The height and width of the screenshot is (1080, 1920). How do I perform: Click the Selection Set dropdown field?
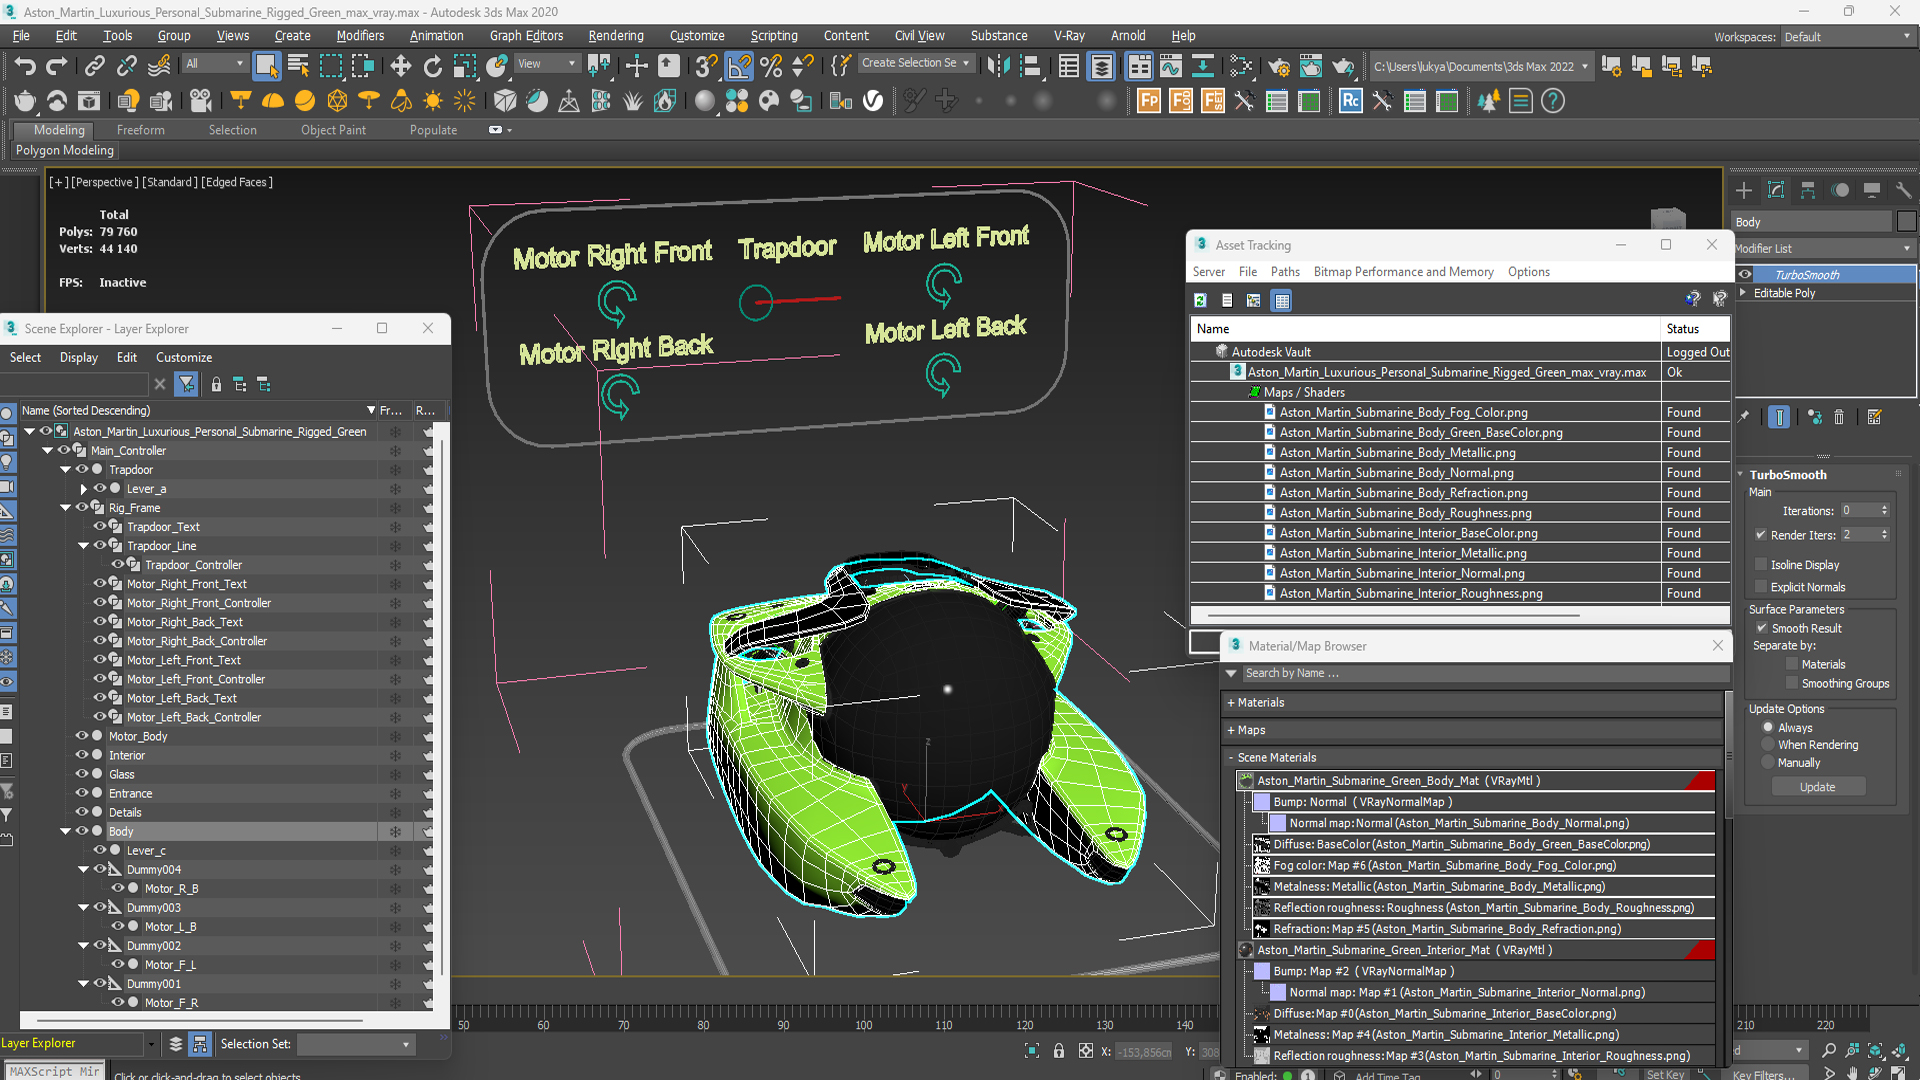(355, 1044)
